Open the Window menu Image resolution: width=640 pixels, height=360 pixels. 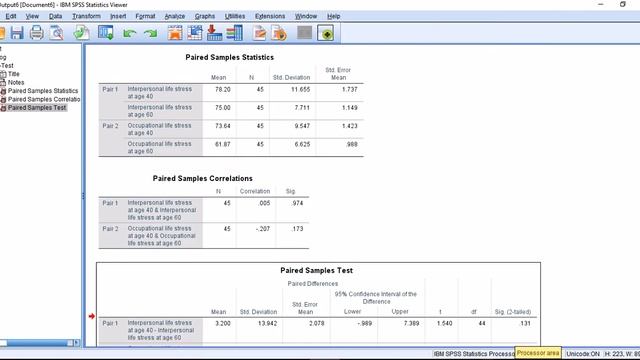[x=306, y=16]
